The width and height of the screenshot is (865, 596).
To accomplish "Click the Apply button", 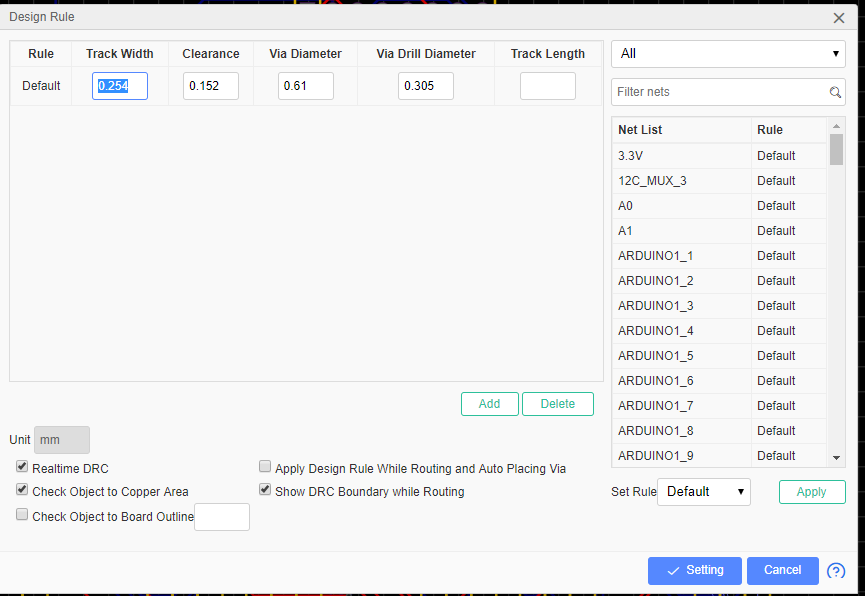I will (x=812, y=492).
